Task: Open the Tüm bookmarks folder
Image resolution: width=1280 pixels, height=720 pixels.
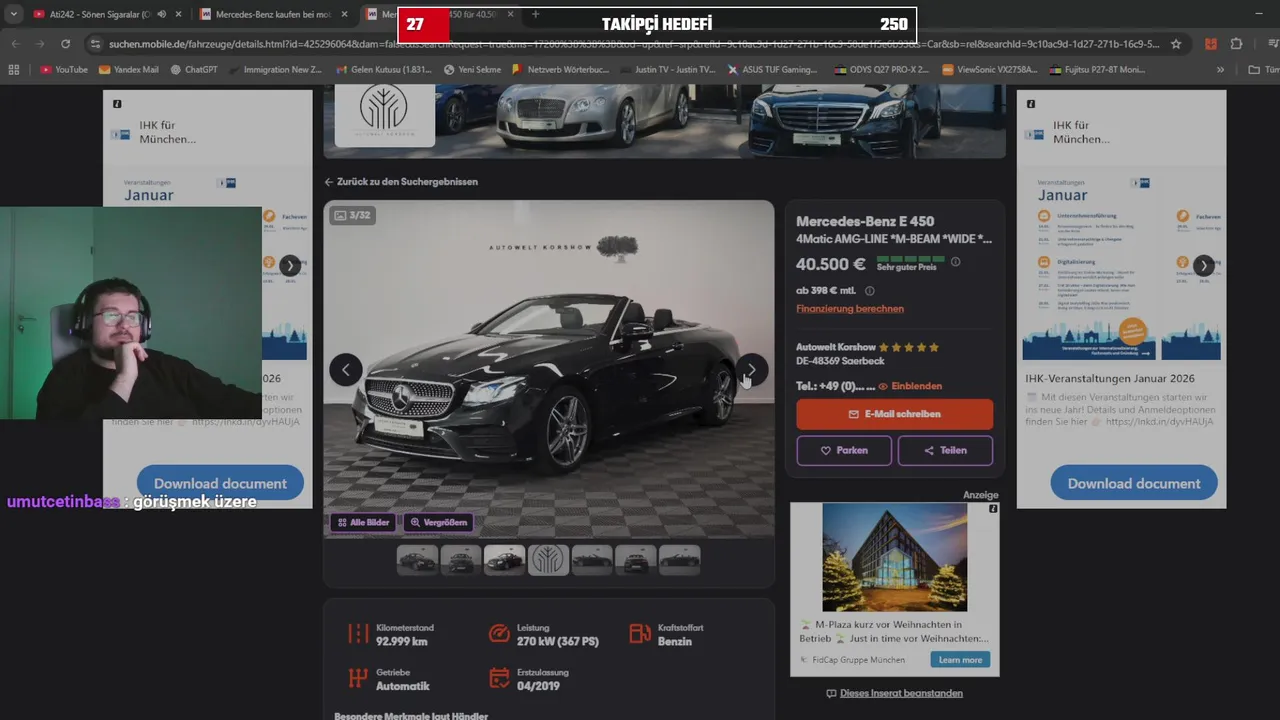Action: (1264, 70)
